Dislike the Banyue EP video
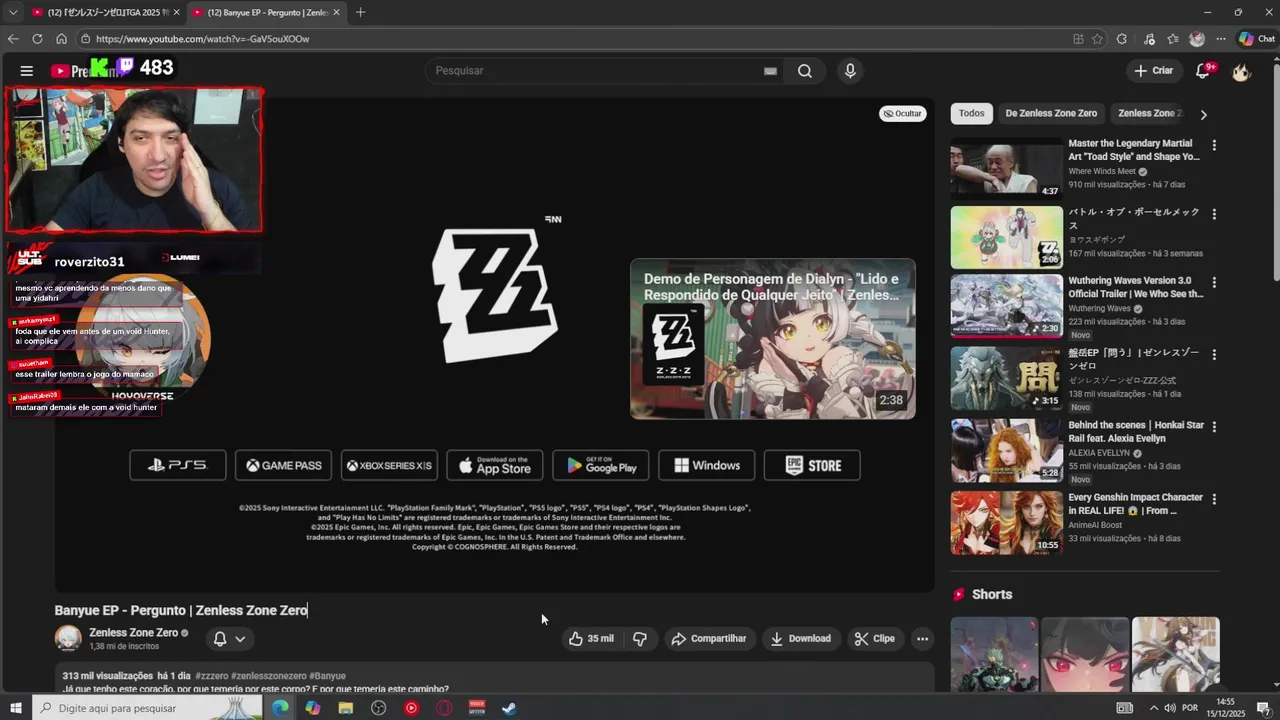This screenshot has height=720, width=1280. click(640, 639)
